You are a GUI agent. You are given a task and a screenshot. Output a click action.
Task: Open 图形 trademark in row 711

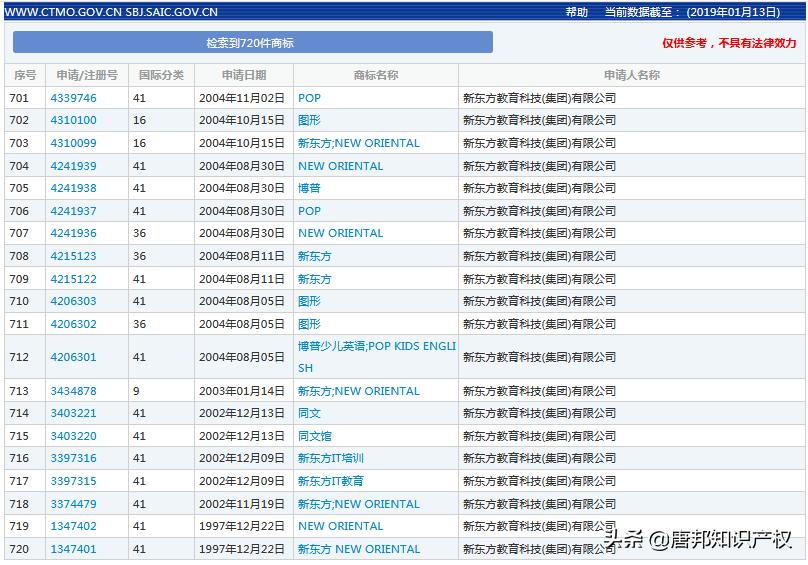(x=309, y=324)
